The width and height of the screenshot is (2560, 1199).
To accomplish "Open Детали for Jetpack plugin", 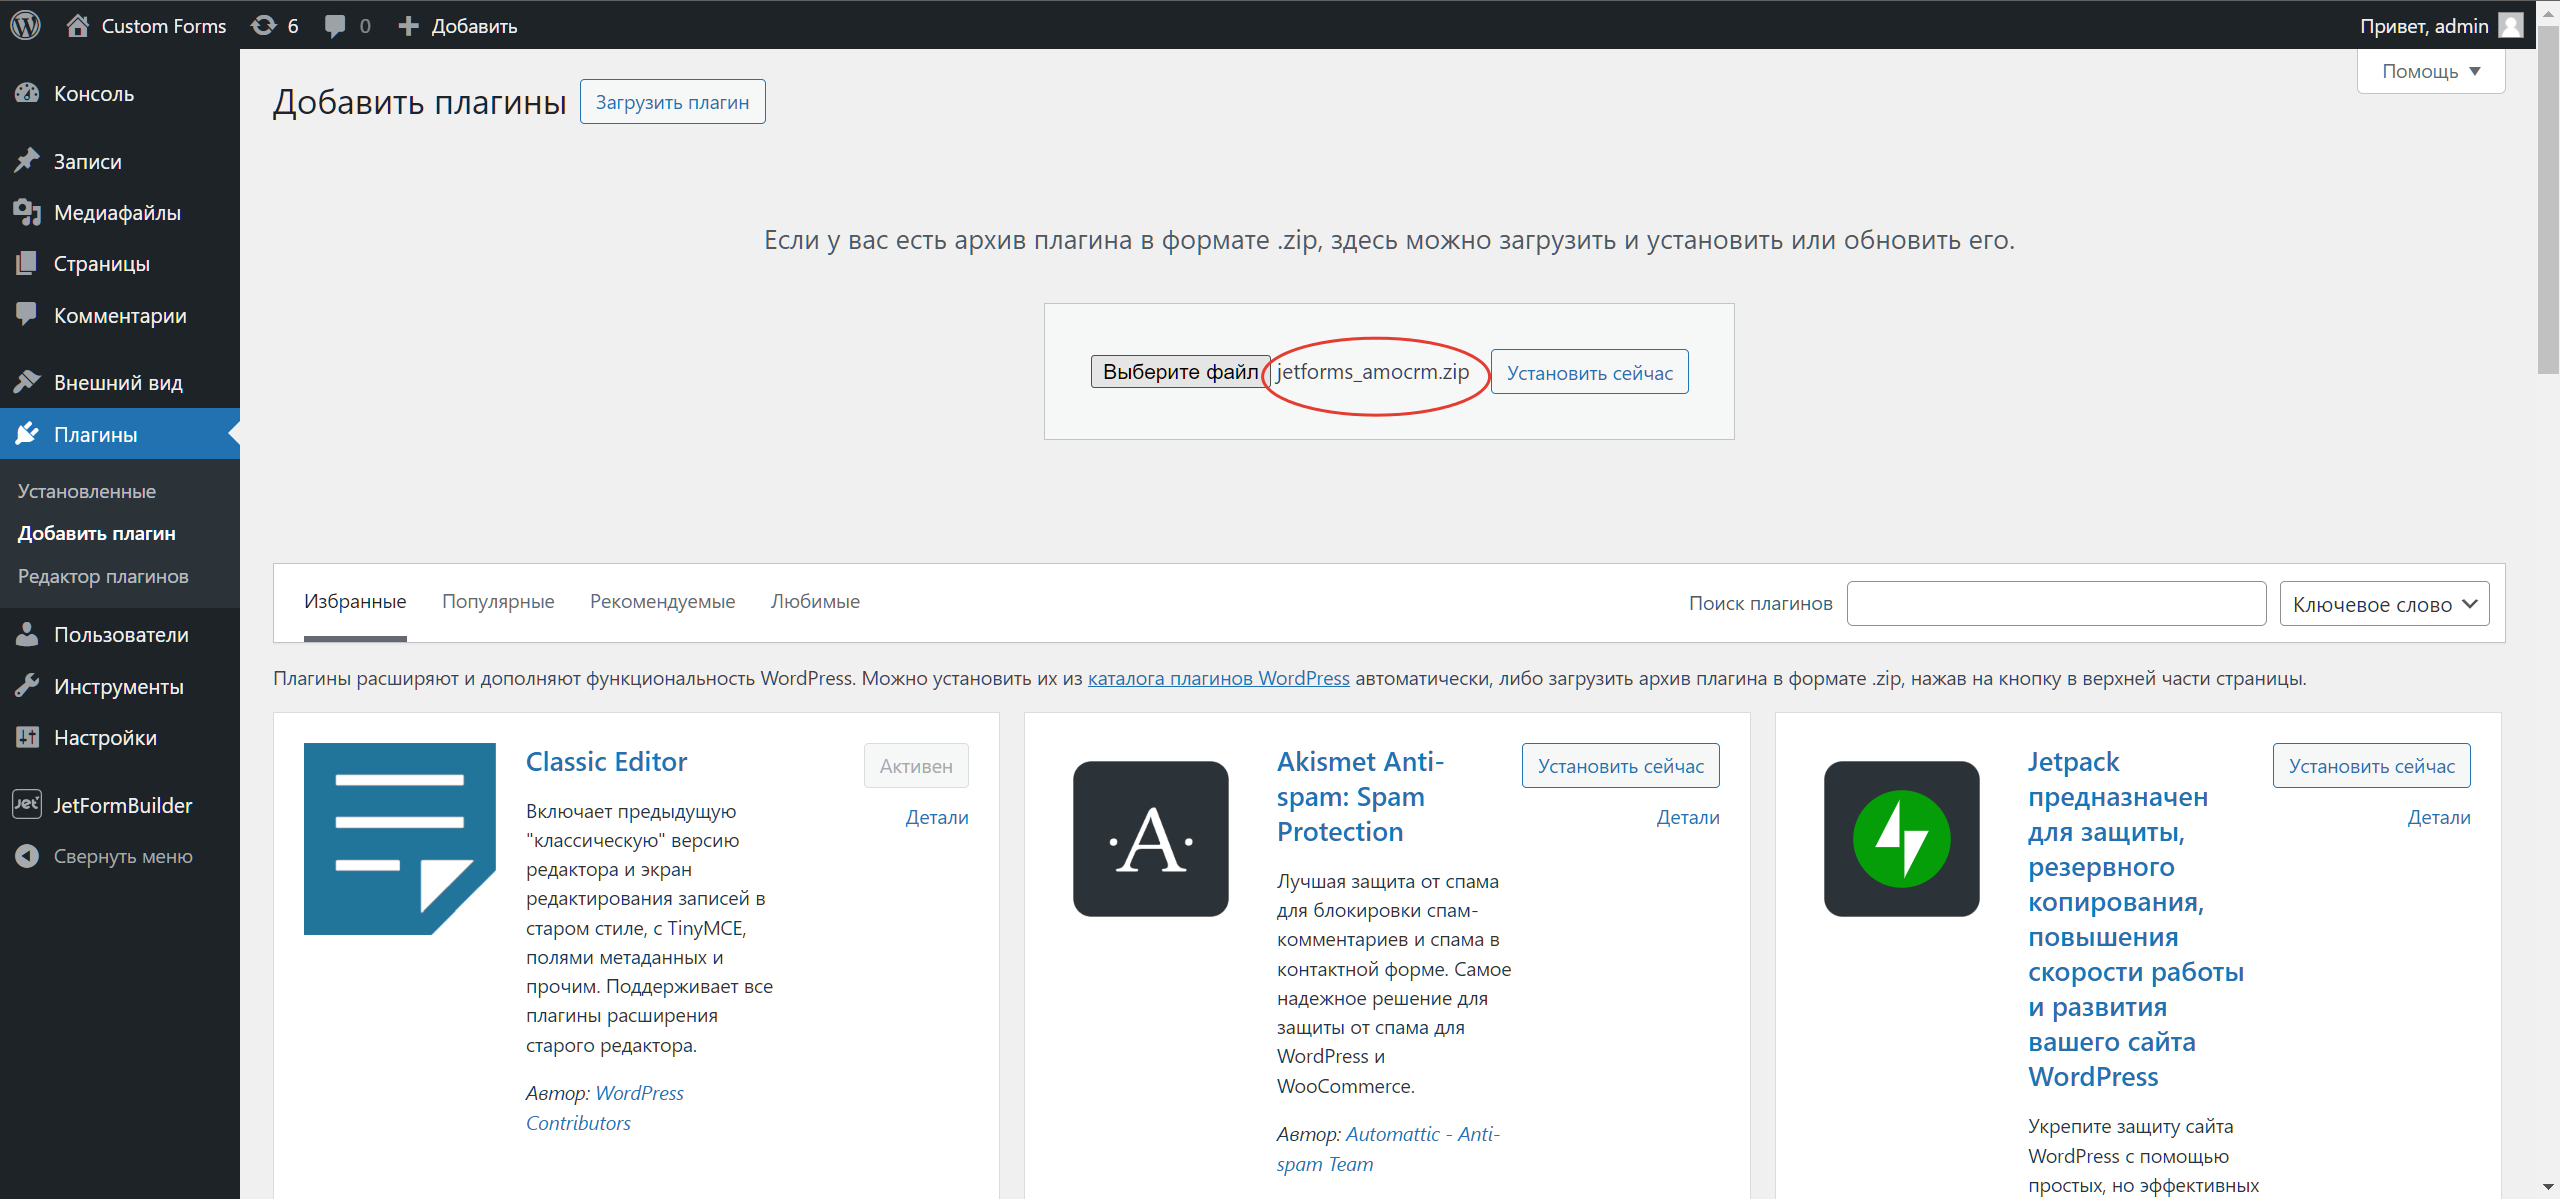I will [x=2439, y=816].
